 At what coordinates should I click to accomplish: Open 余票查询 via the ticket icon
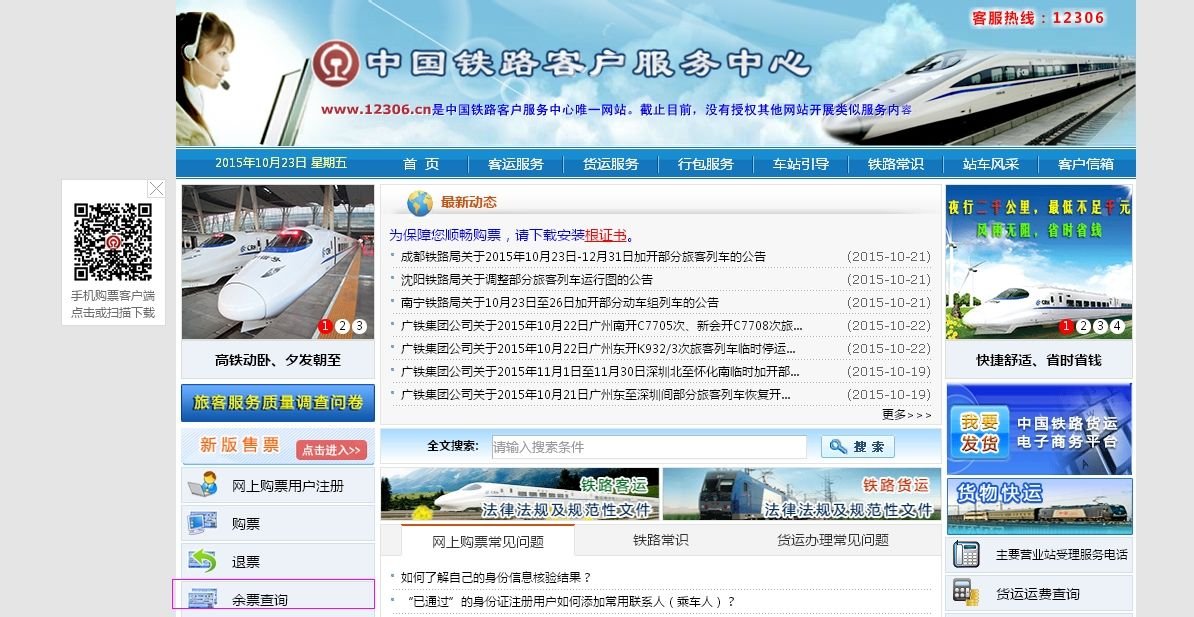point(201,596)
